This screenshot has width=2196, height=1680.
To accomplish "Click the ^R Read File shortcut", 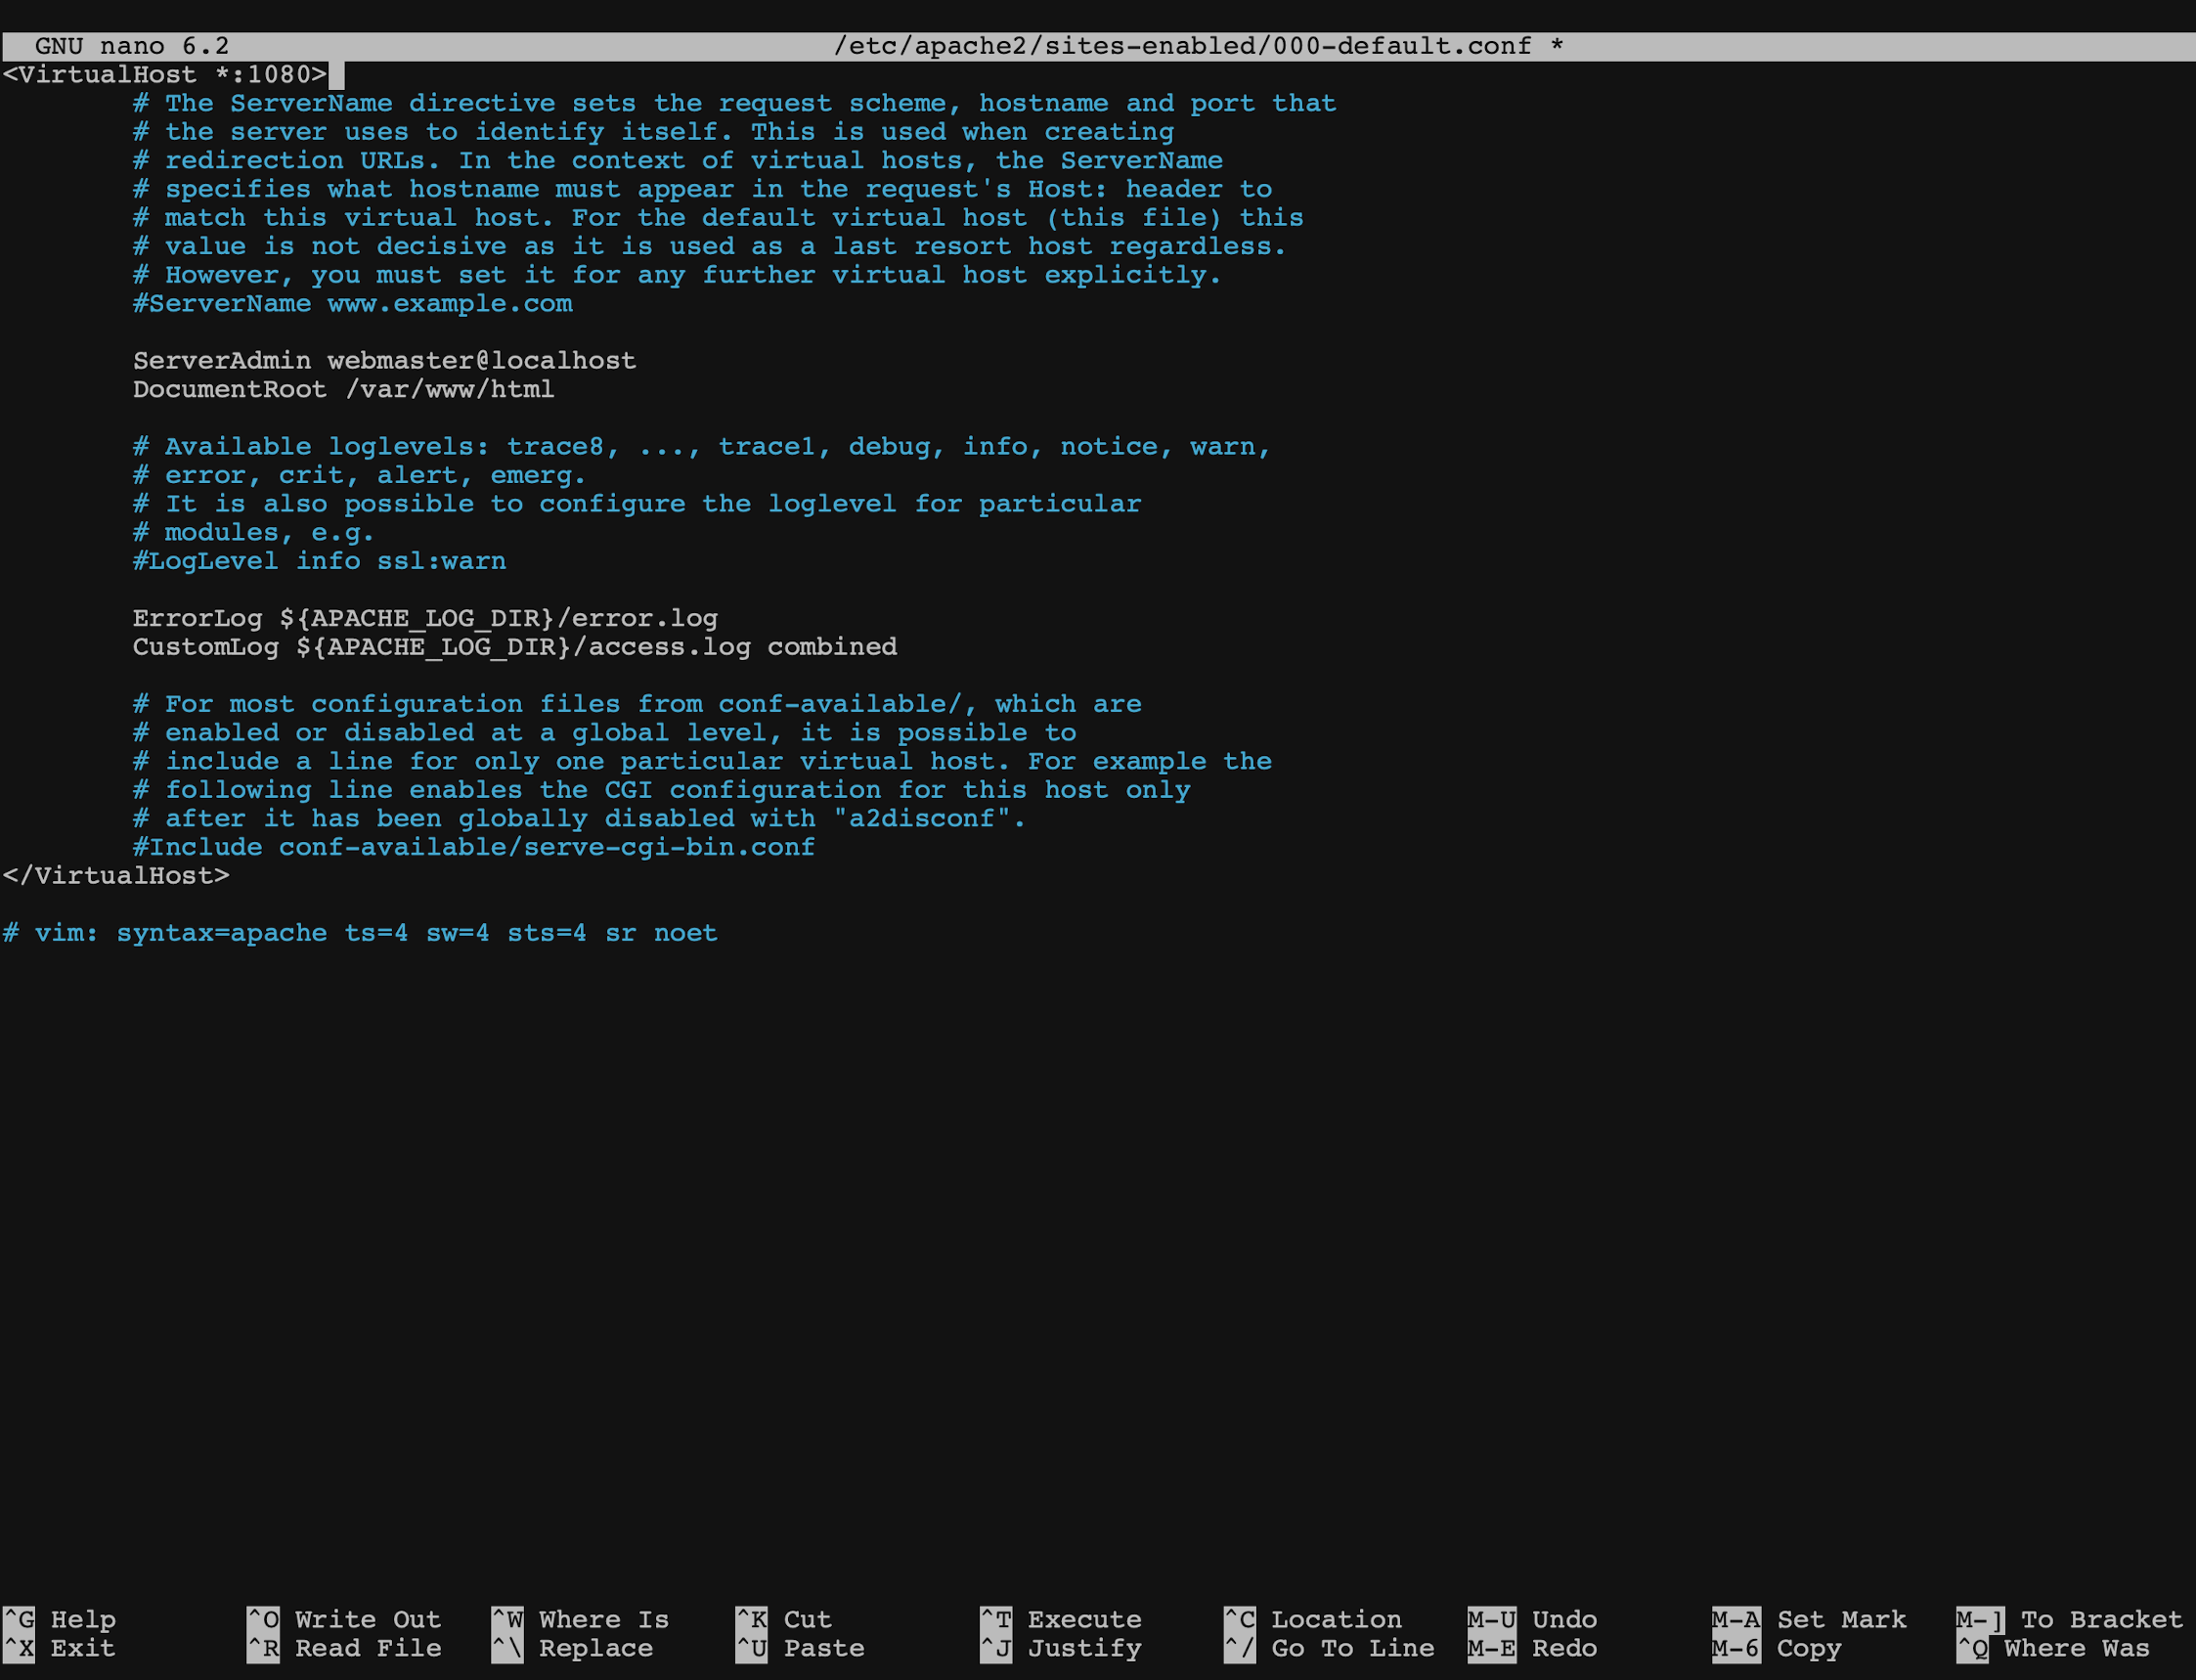I will [x=344, y=1648].
